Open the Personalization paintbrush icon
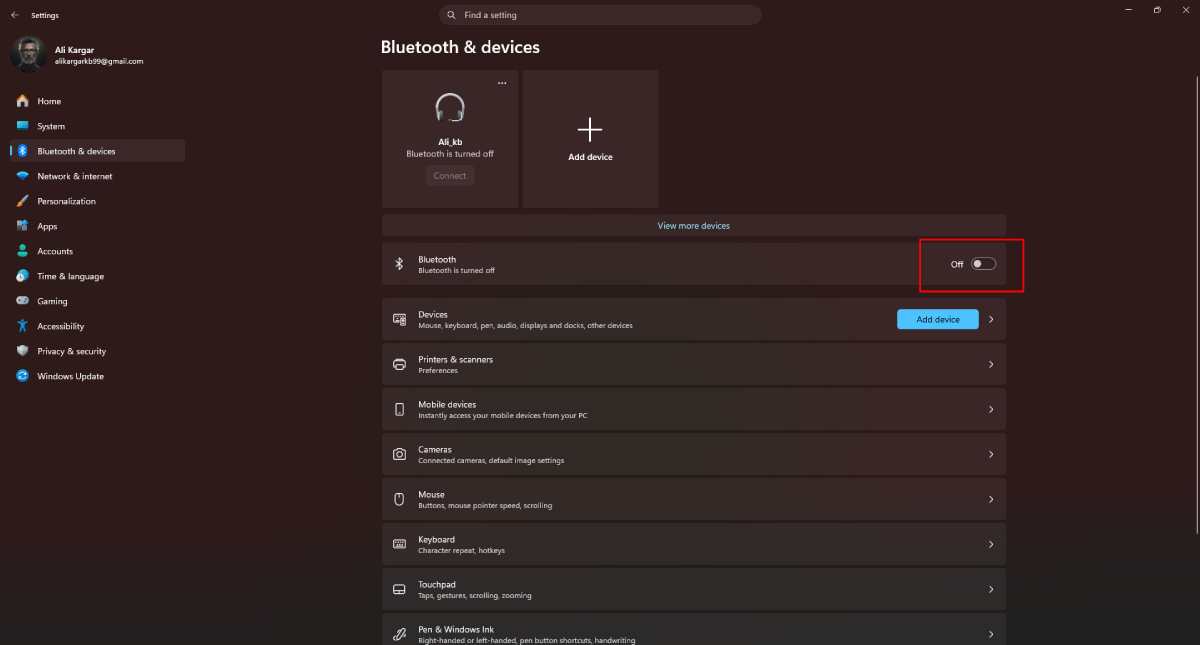Viewport: 1200px width, 645px height. coord(22,201)
